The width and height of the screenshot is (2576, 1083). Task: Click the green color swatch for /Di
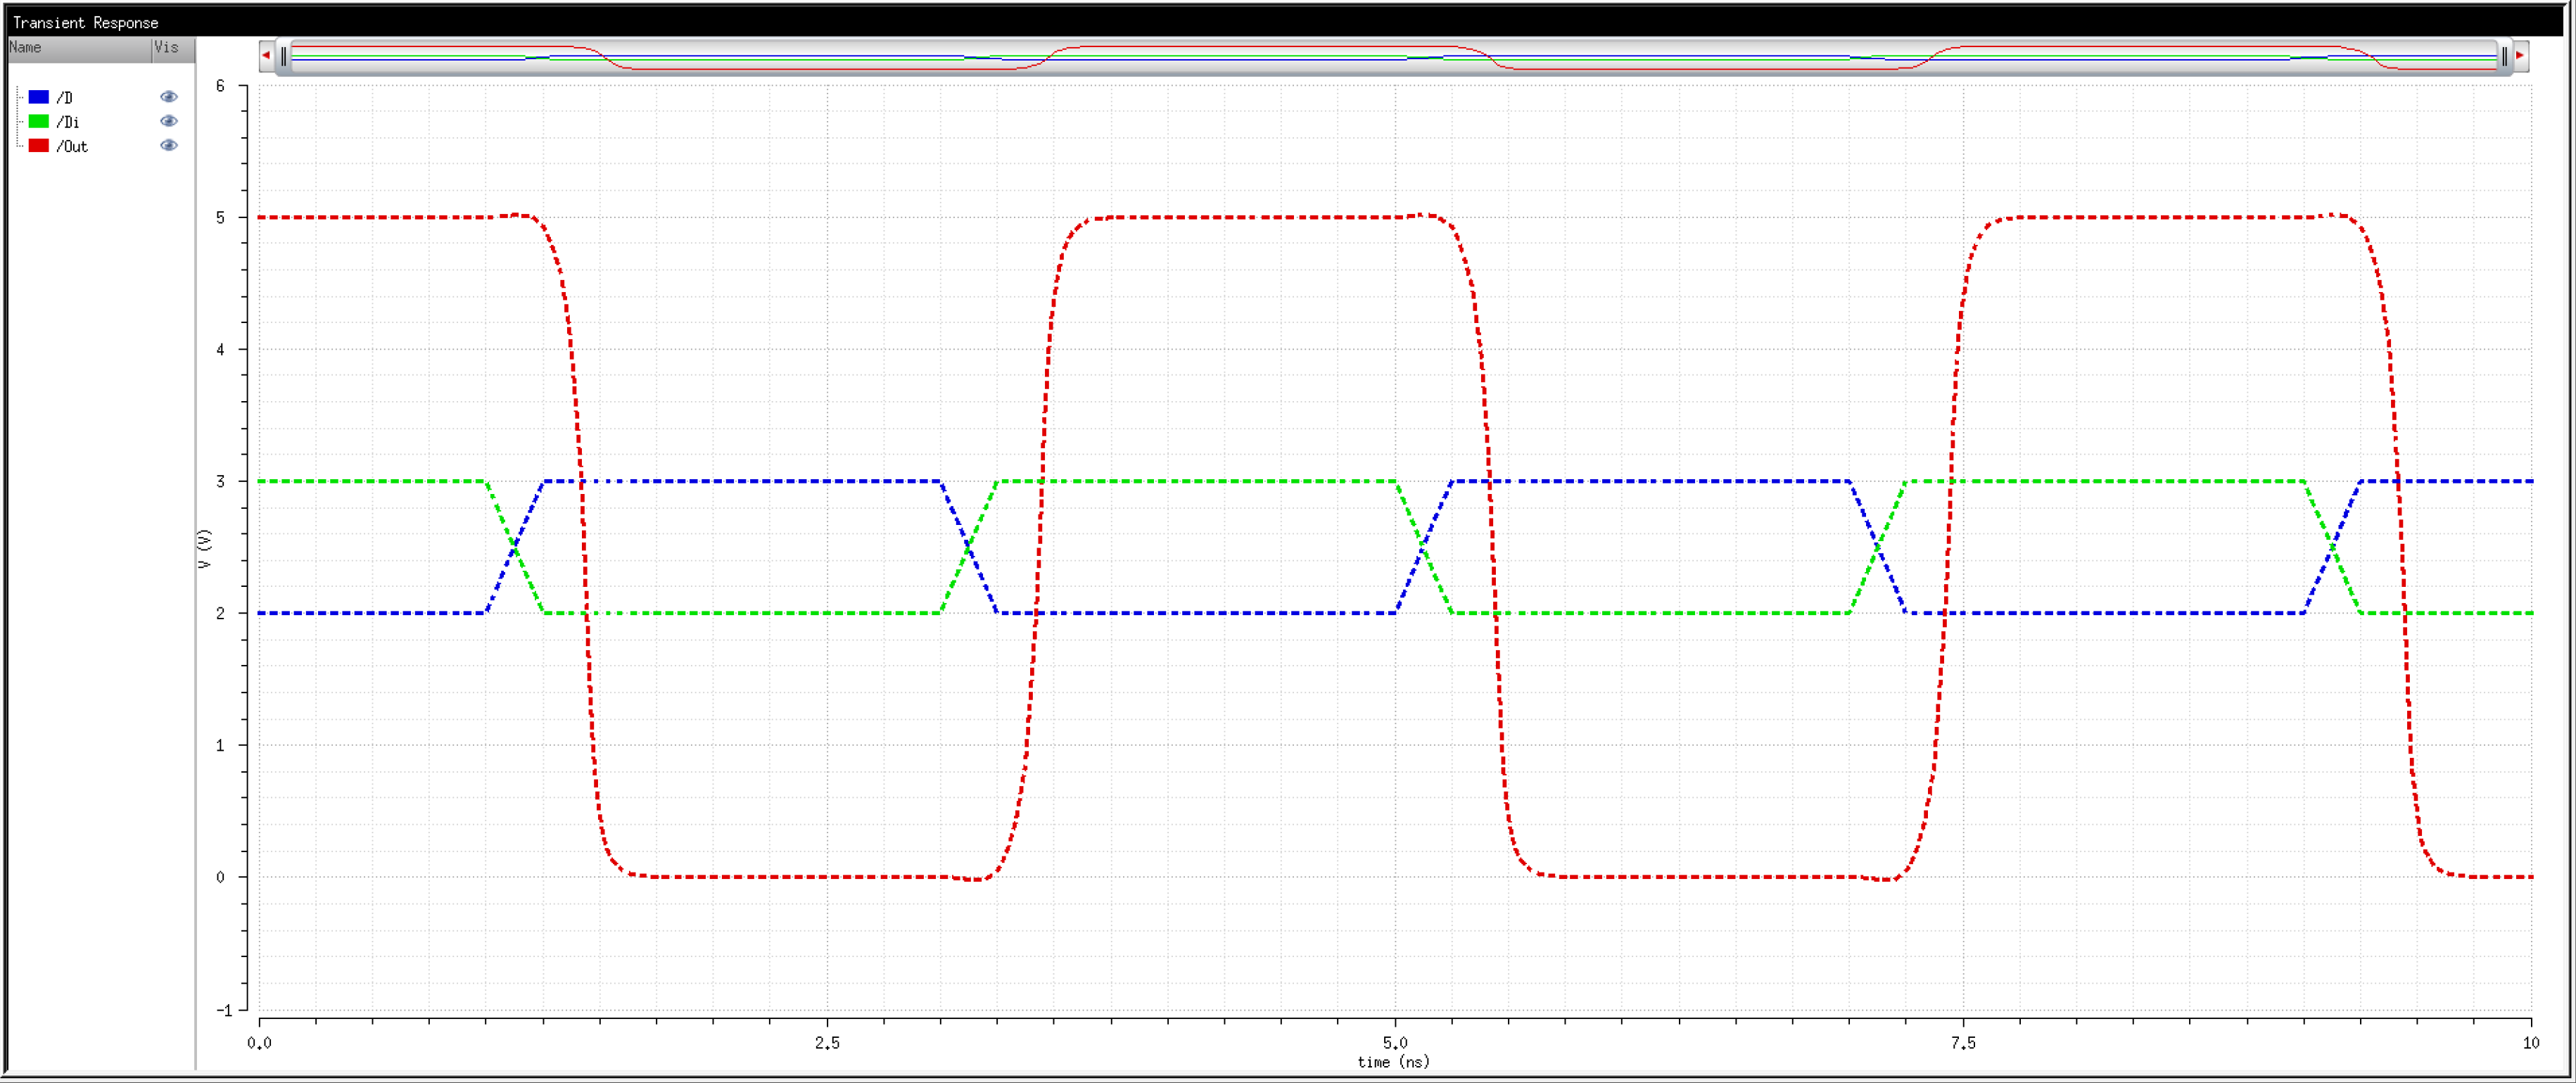click(39, 121)
